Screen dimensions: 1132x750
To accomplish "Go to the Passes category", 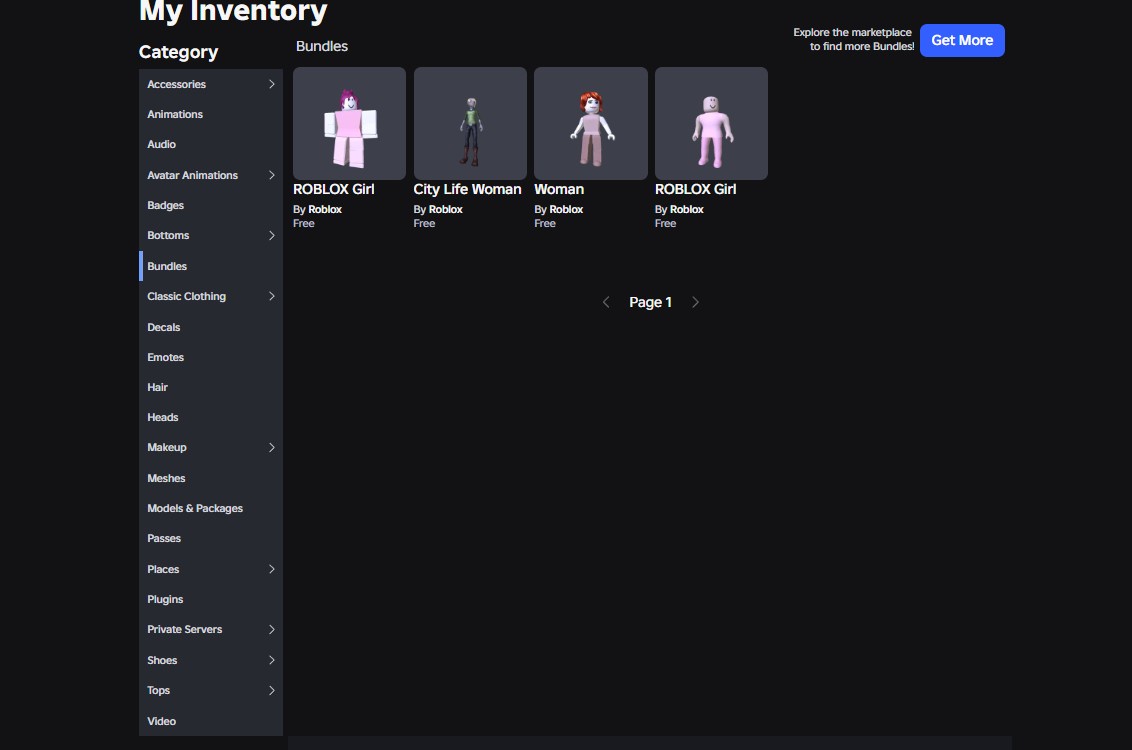I will 211,538.
